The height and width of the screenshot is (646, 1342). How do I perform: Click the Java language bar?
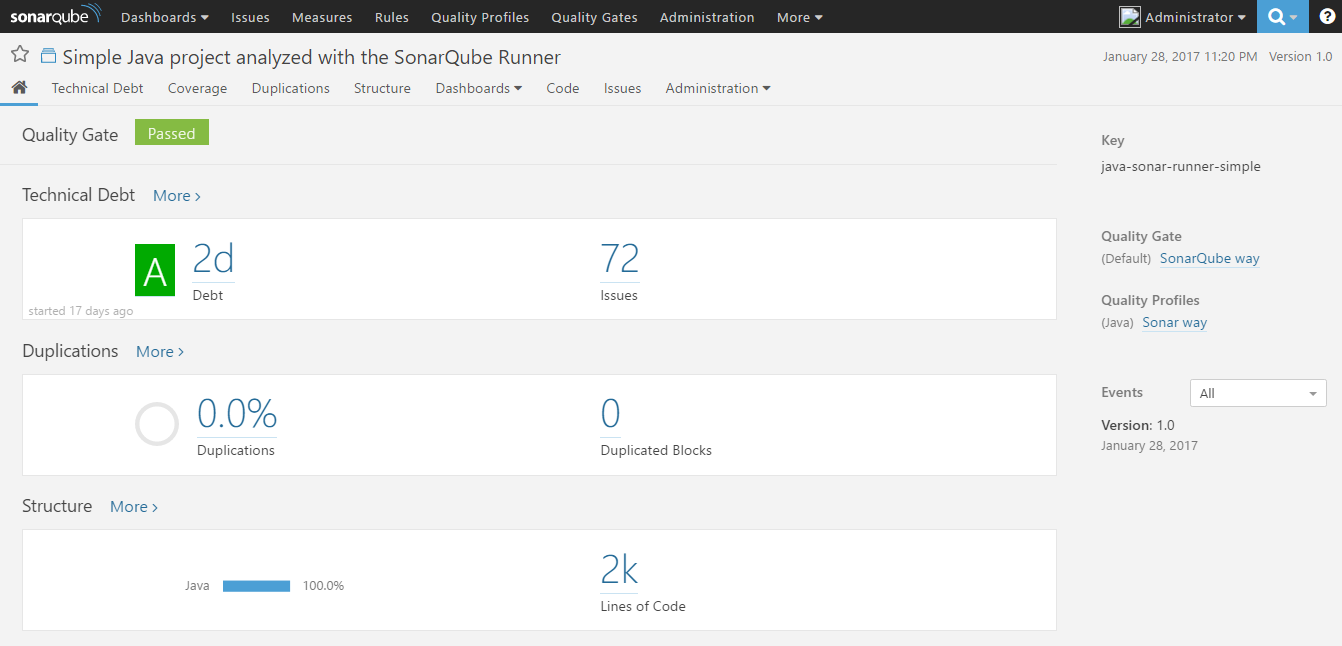click(x=256, y=586)
